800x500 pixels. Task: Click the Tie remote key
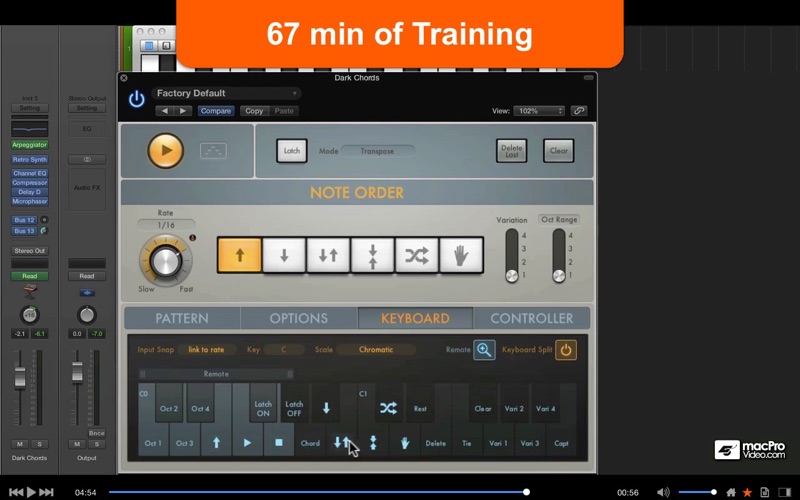coord(466,443)
